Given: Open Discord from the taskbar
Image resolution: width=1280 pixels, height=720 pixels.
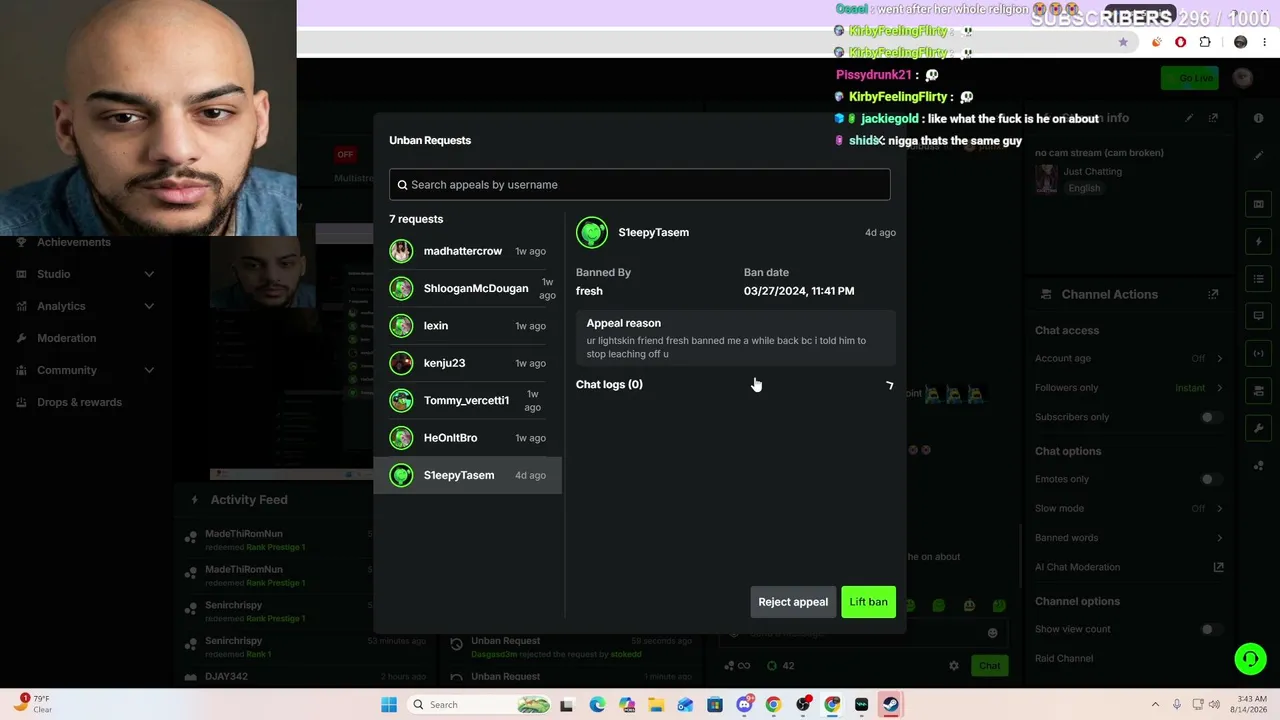Looking at the screenshot, I should 744,705.
